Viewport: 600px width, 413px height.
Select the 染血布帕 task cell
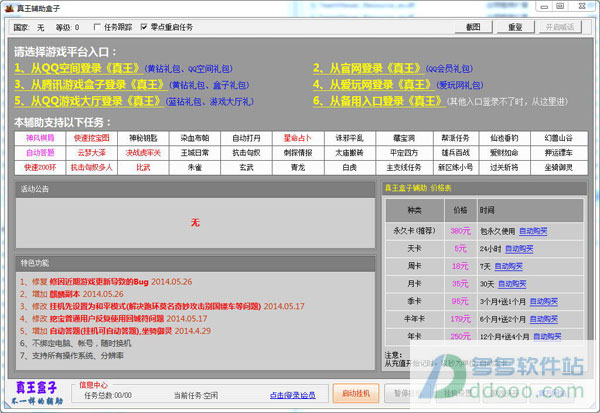coord(195,138)
